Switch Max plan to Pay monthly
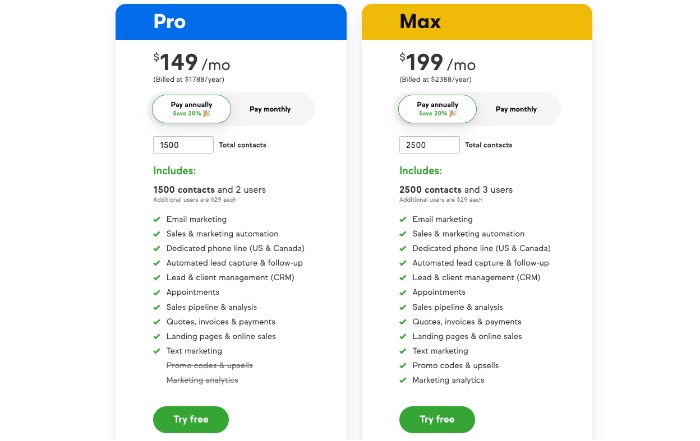Viewport: 700px width, 441px height. 516,109
